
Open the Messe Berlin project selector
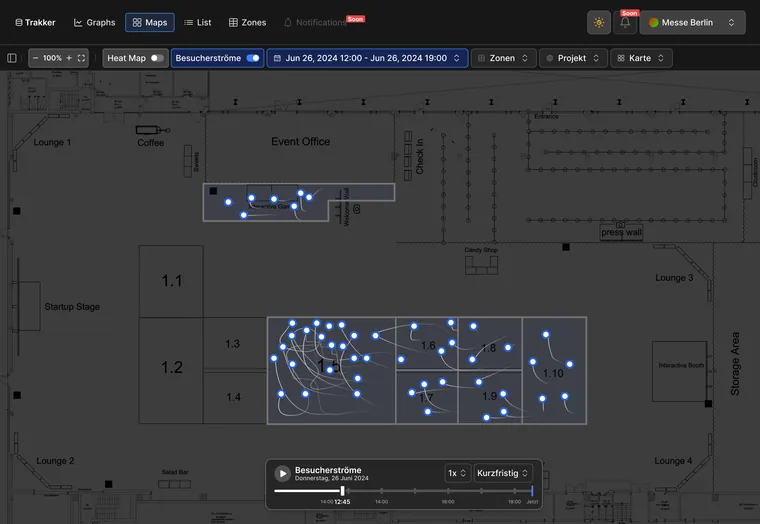(692, 22)
